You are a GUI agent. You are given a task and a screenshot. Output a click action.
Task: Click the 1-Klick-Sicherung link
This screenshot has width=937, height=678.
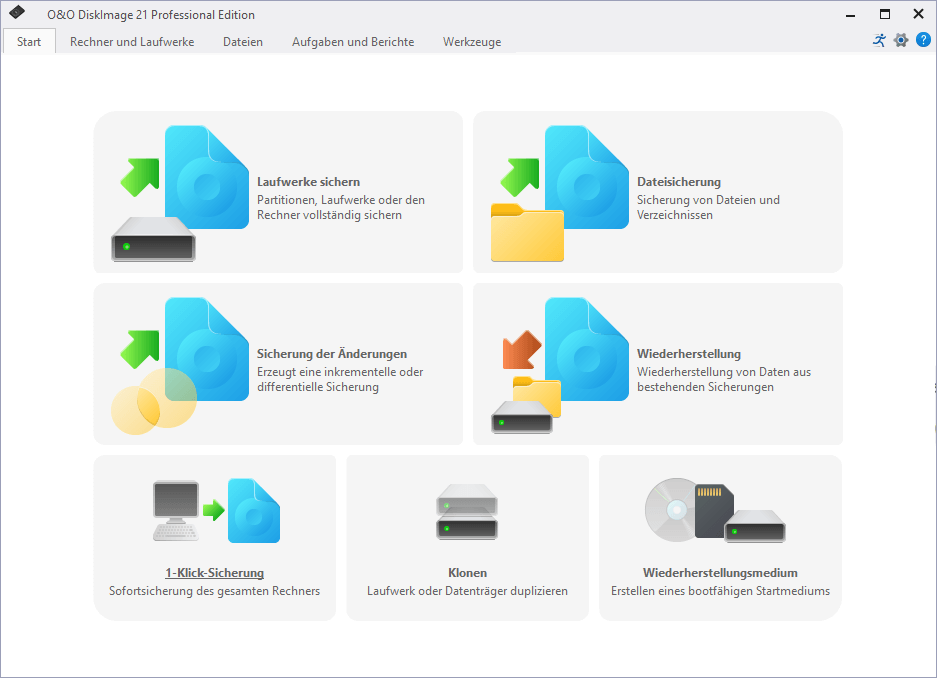pos(215,572)
